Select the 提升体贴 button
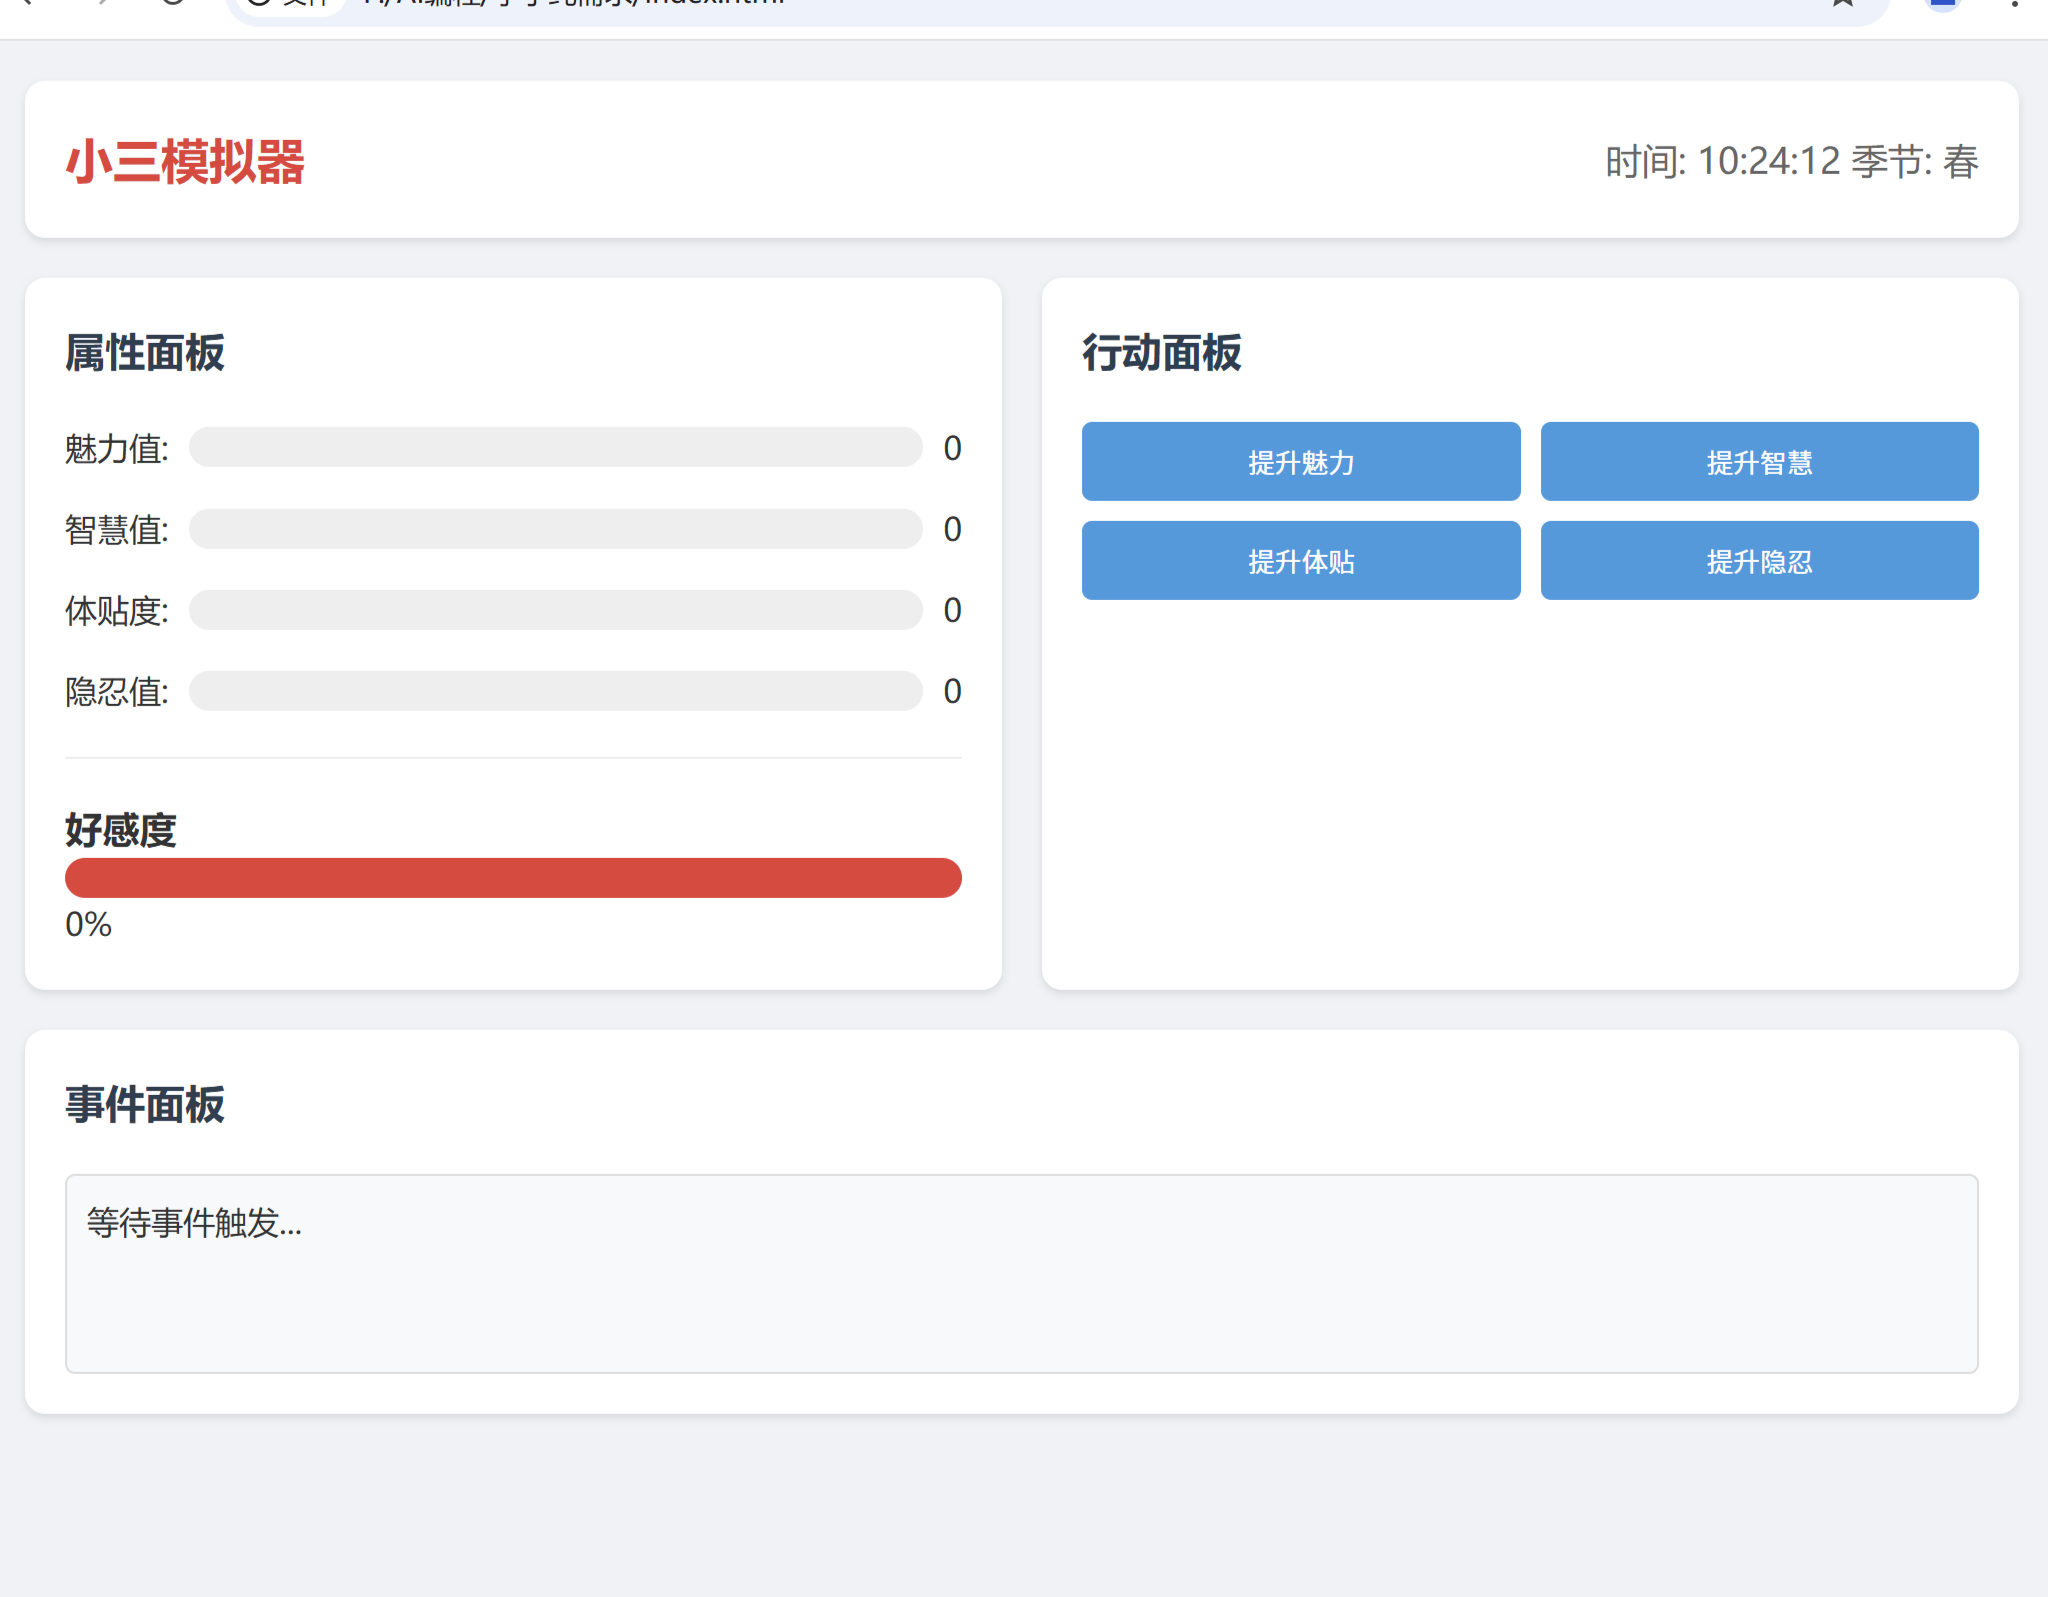Viewport: 2048px width, 1597px height. [1300, 561]
